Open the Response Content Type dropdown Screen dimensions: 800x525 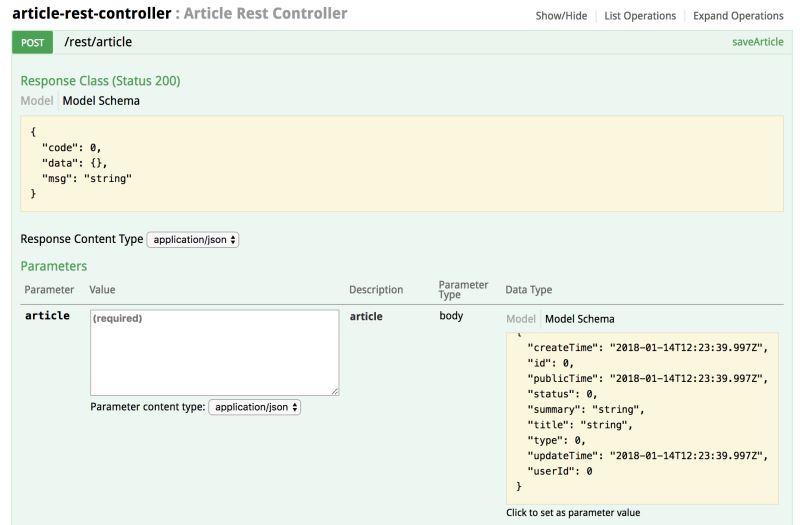point(193,240)
